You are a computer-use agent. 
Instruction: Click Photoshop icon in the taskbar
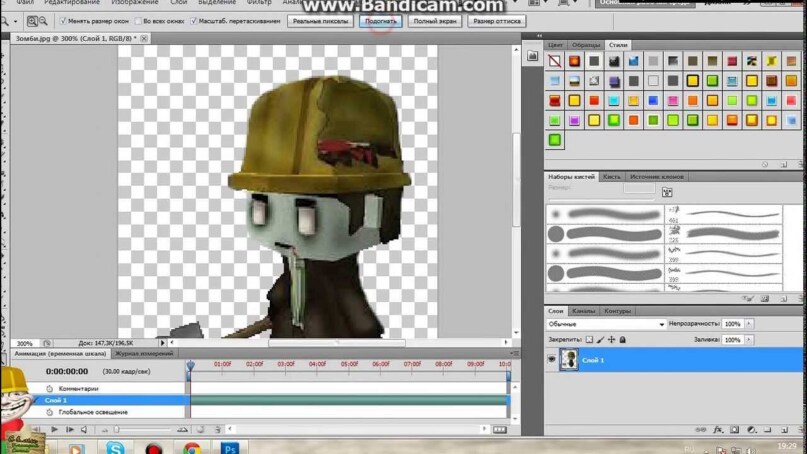coord(230,448)
